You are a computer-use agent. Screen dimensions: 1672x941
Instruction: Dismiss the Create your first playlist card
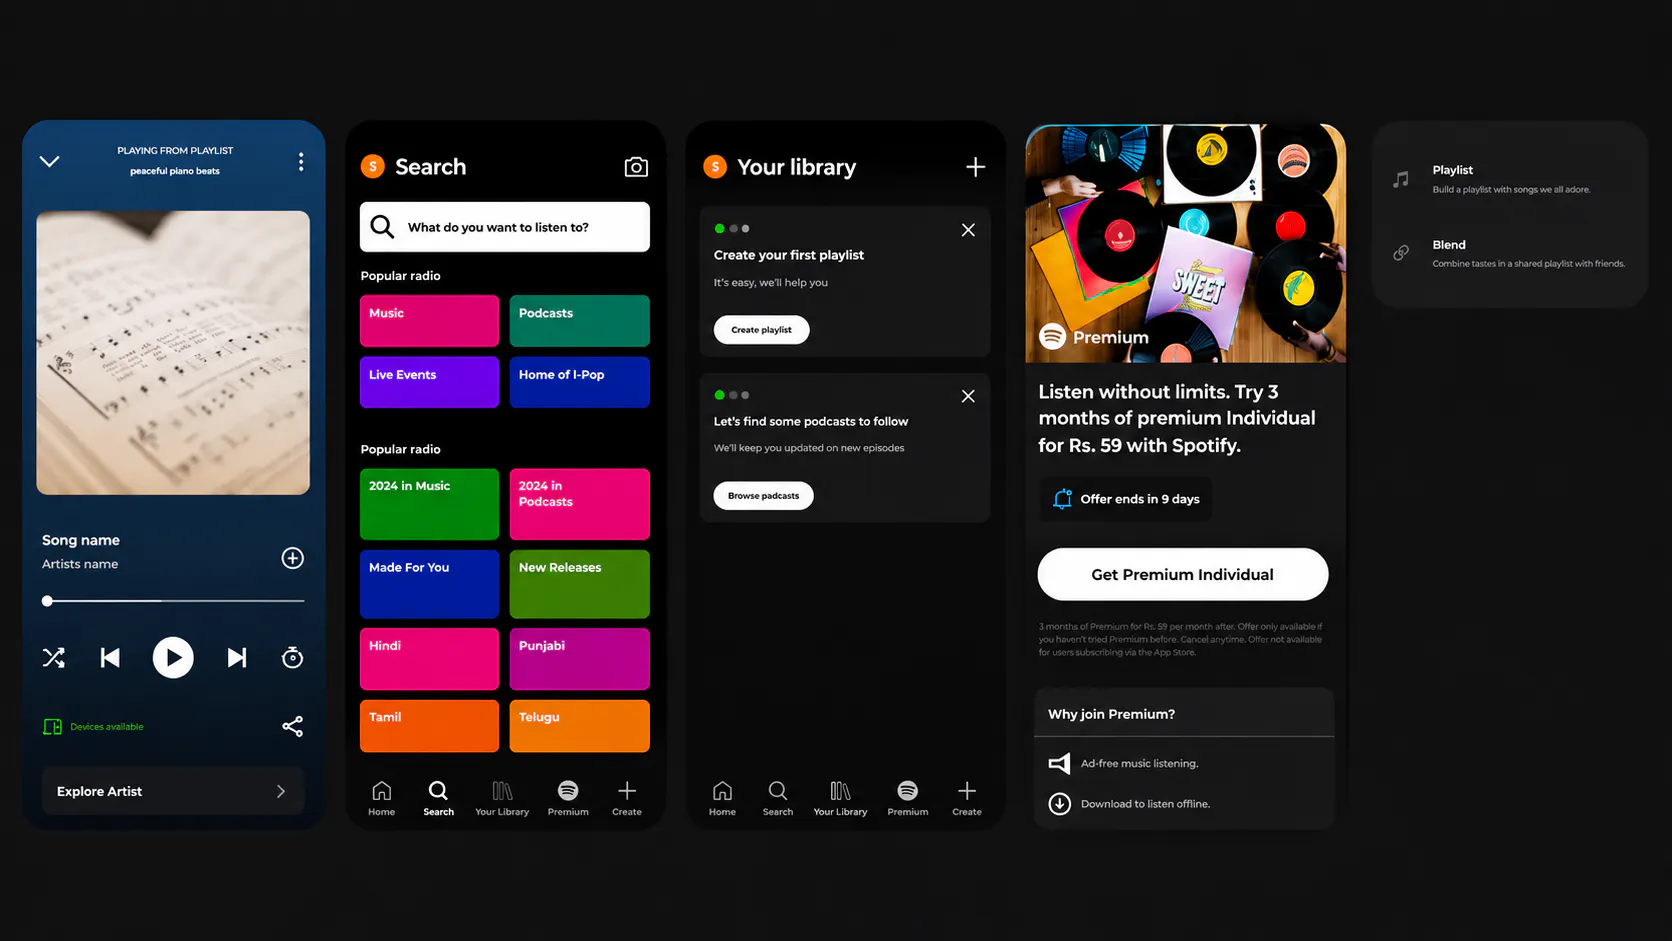(x=968, y=230)
